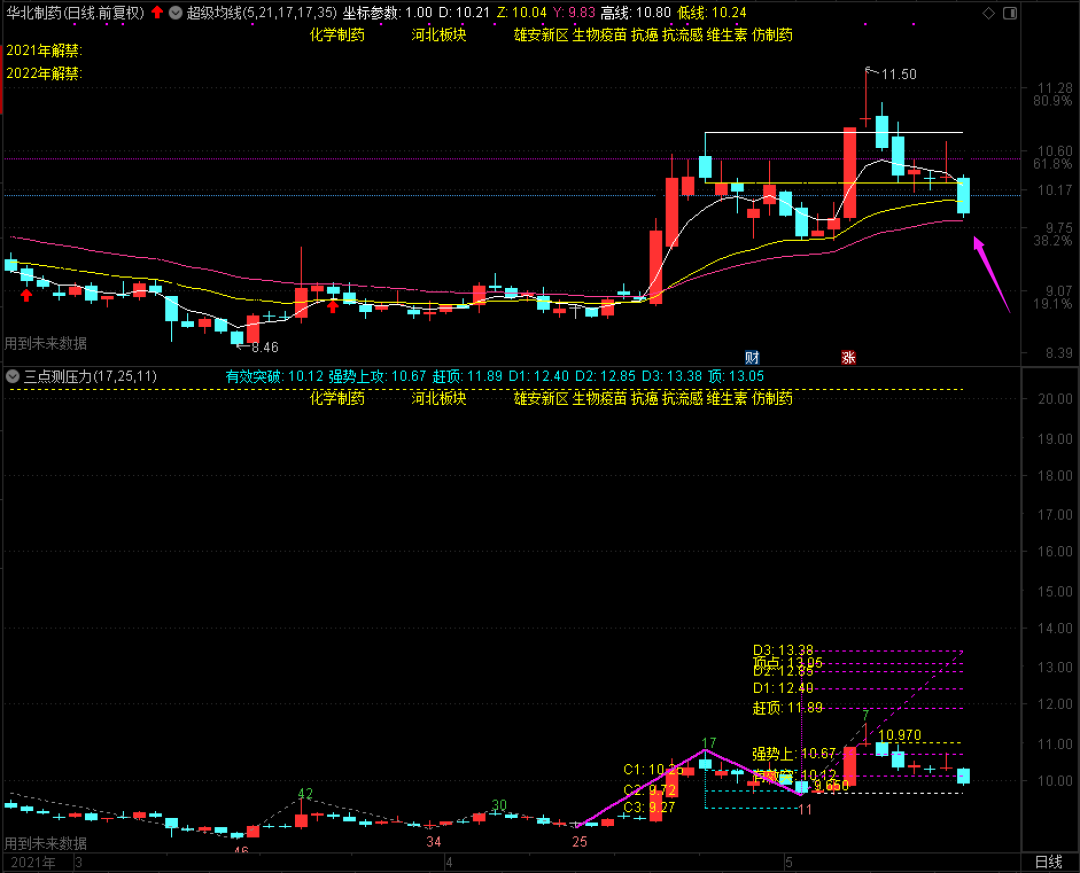Click 用到未来数据 notice in upper chart

click(x=45, y=343)
